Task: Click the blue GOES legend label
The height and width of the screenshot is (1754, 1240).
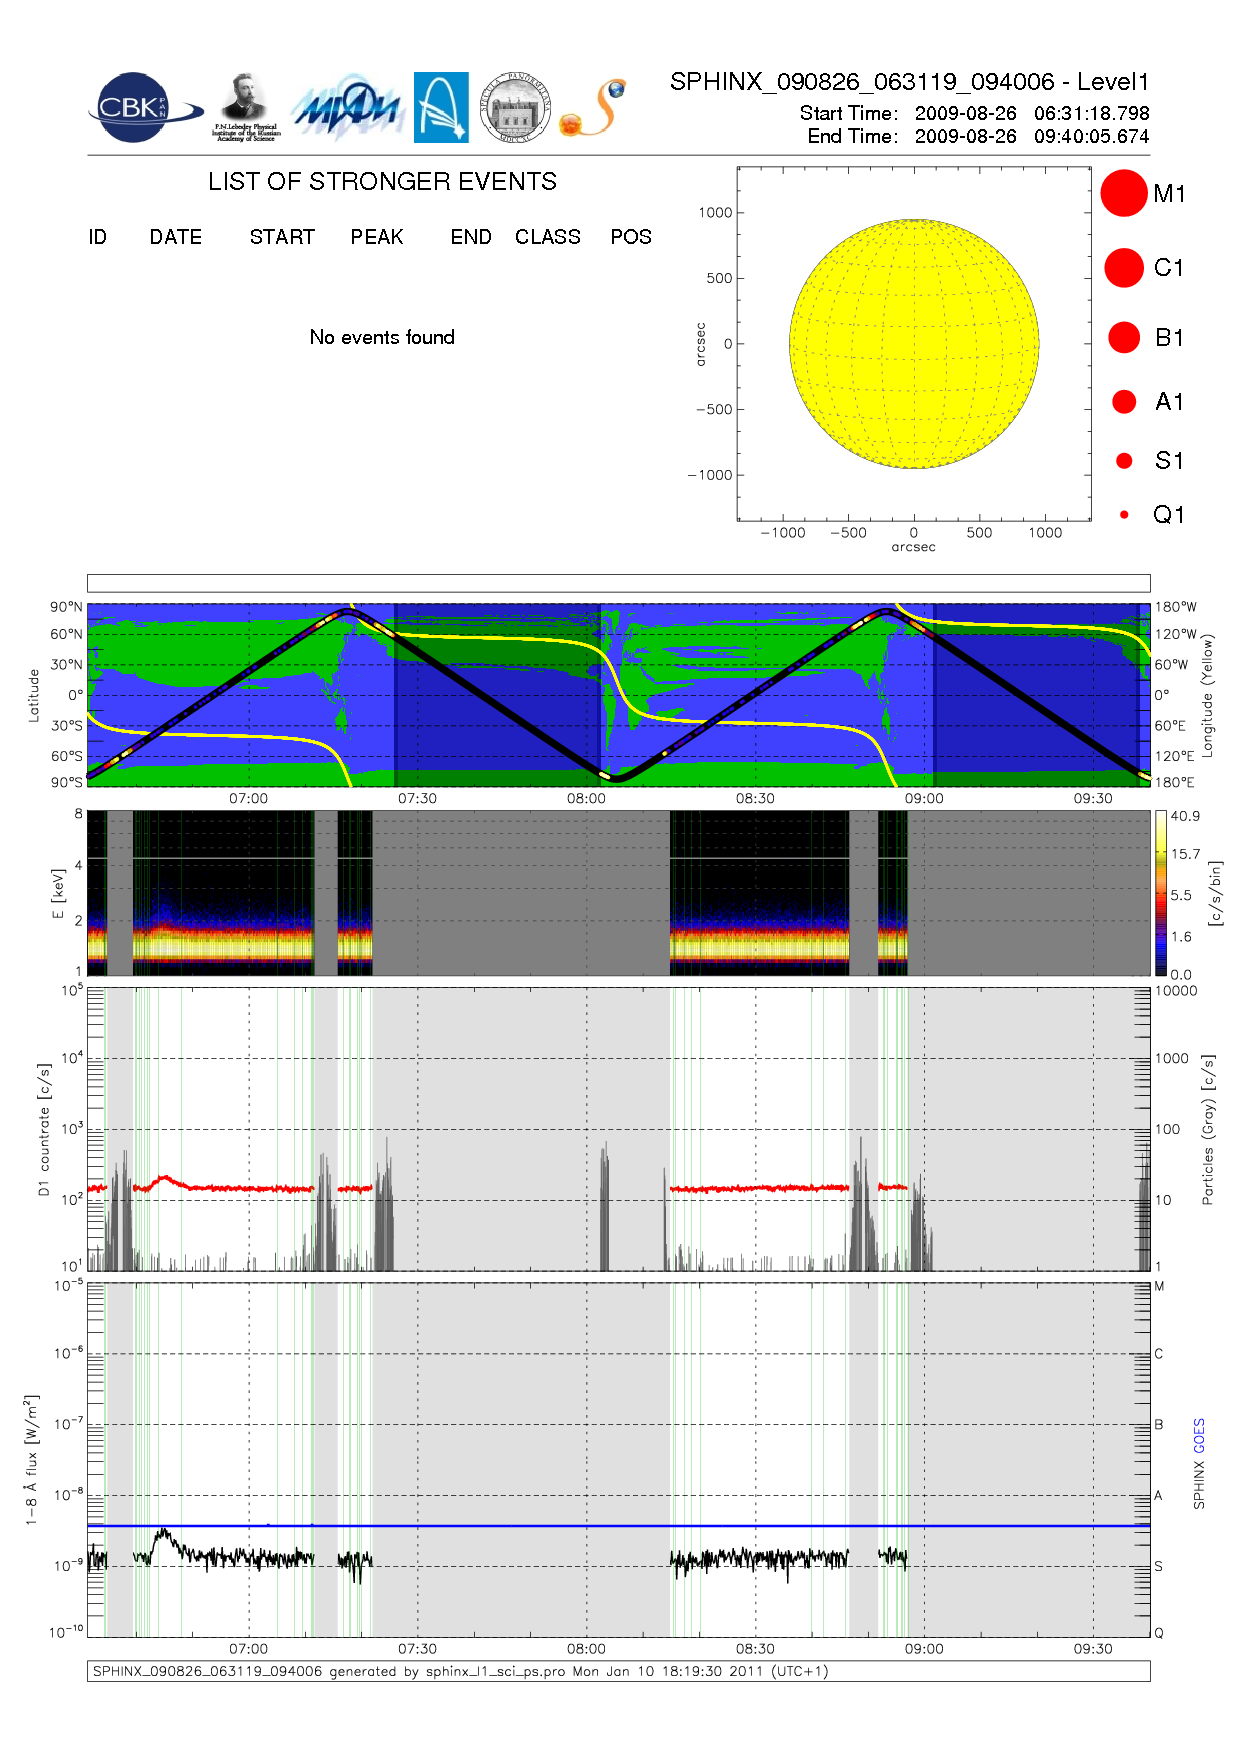Action: click(1199, 1436)
